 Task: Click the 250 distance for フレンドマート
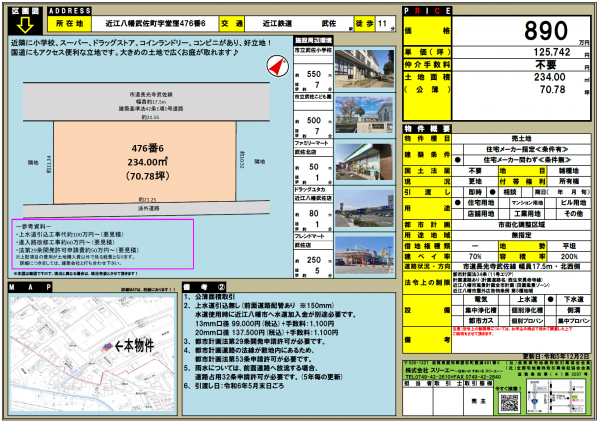[x=313, y=260]
